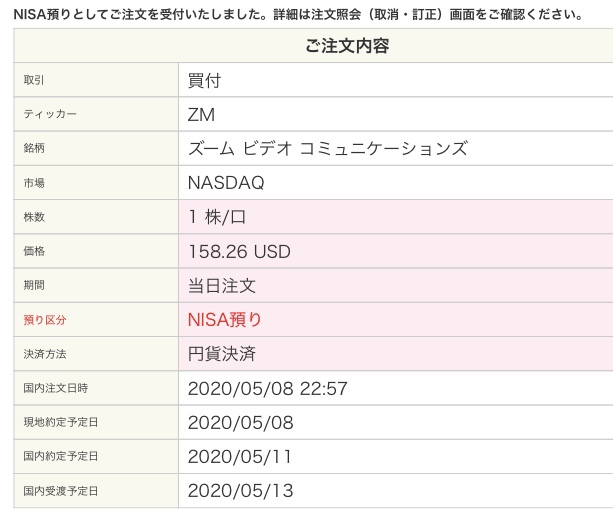The width and height of the screenshot is (613, 517).
Task: Click the ティッカー label cell
Action: coord(50,115)
